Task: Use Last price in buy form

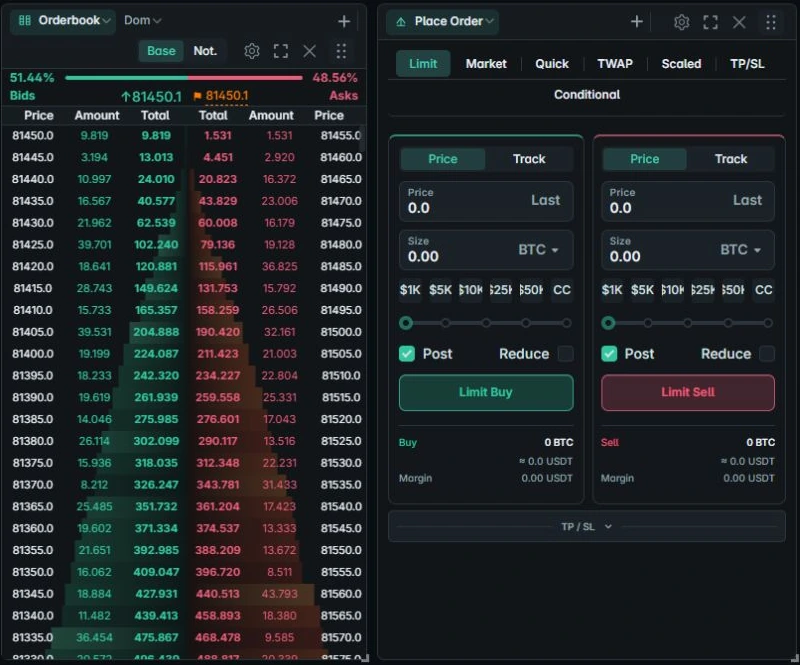Action: [545, 200]
